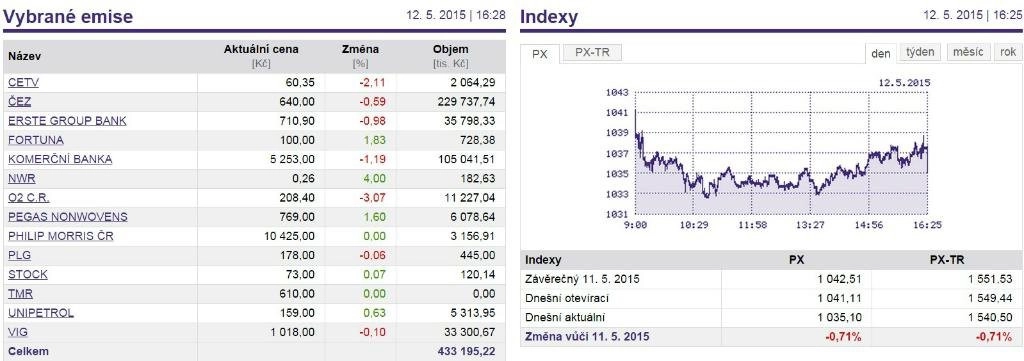The height and width of the screenshot is (361, 1024).
Task: Select the měsíc chart period
Action: (x=968, y=52)
